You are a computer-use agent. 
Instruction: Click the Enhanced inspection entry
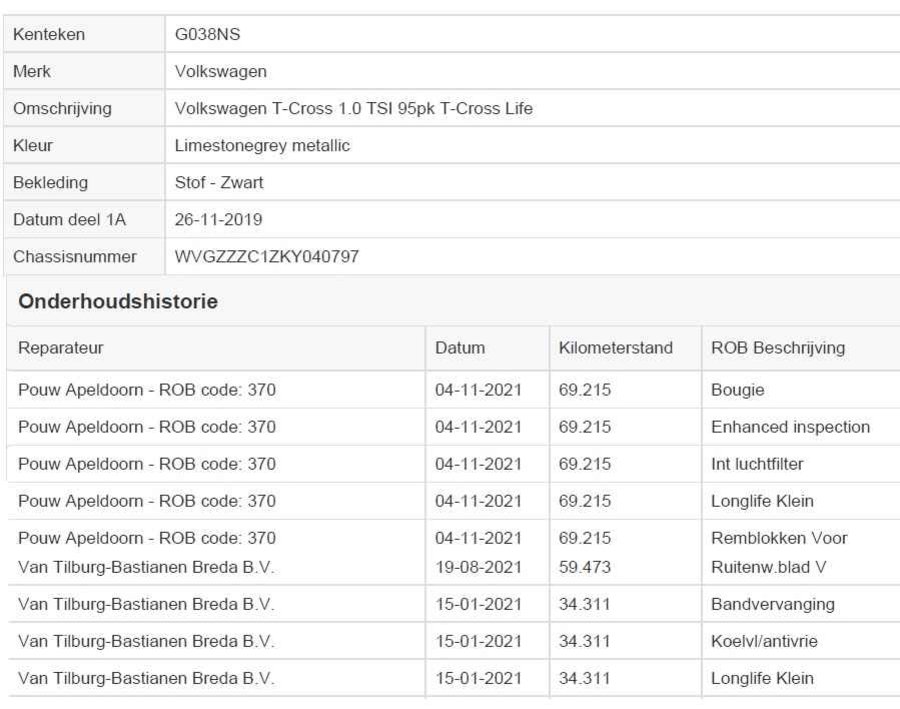click(790, 427)
